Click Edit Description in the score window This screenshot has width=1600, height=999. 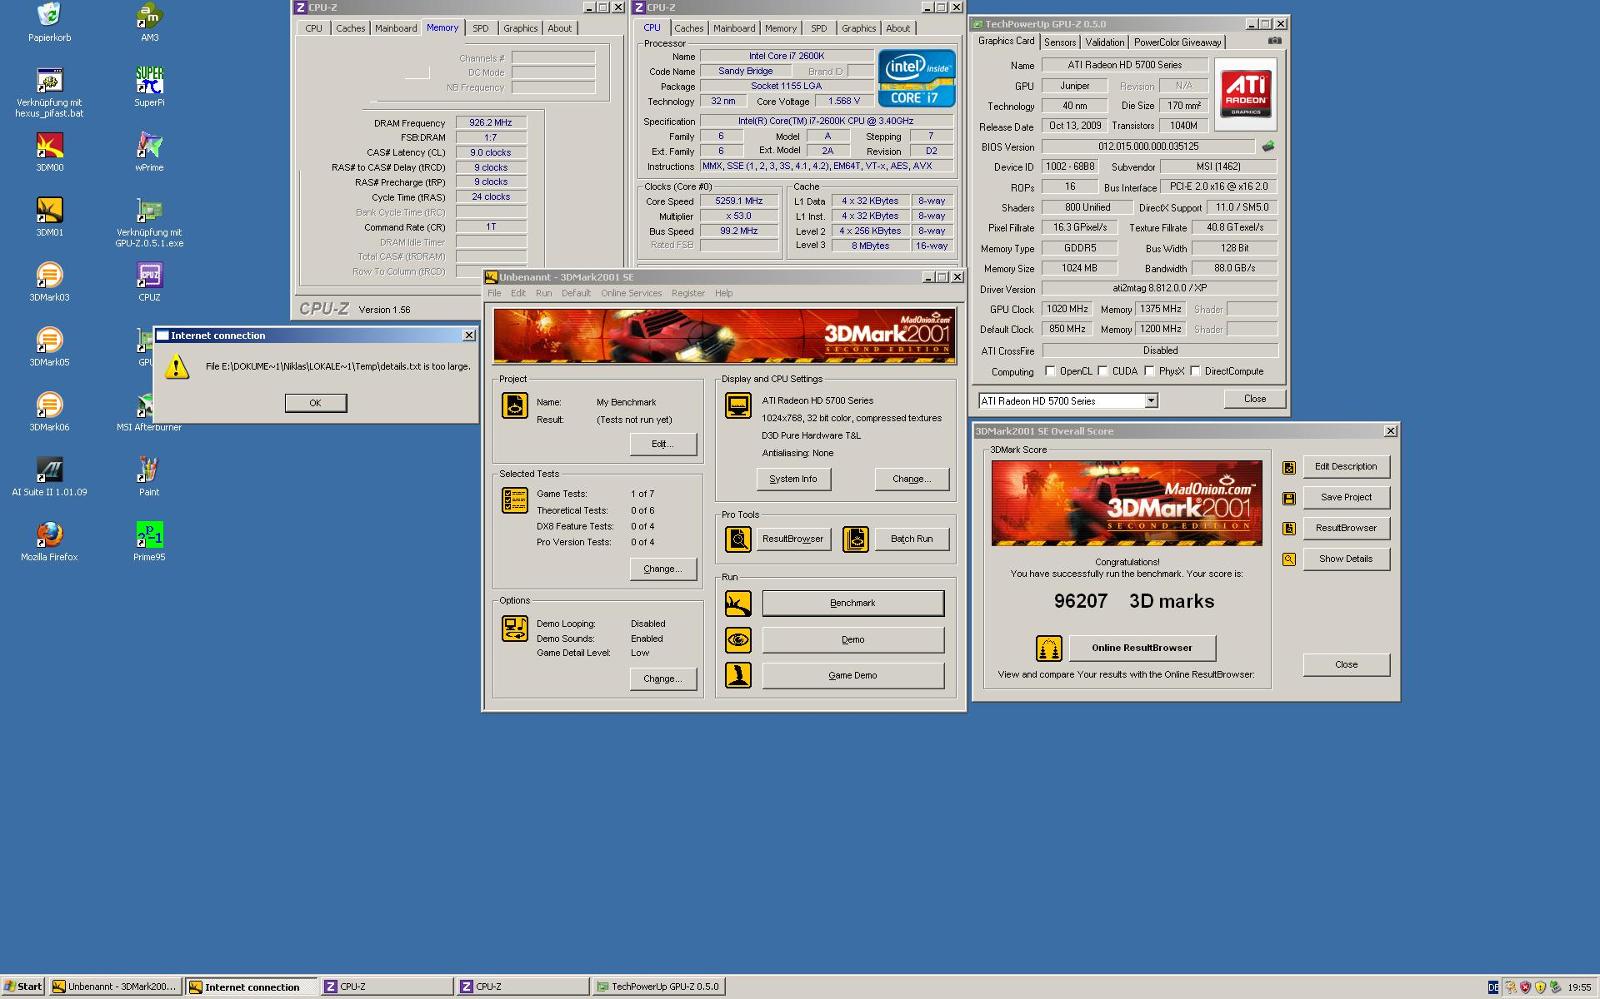[x=1346, y=467]
